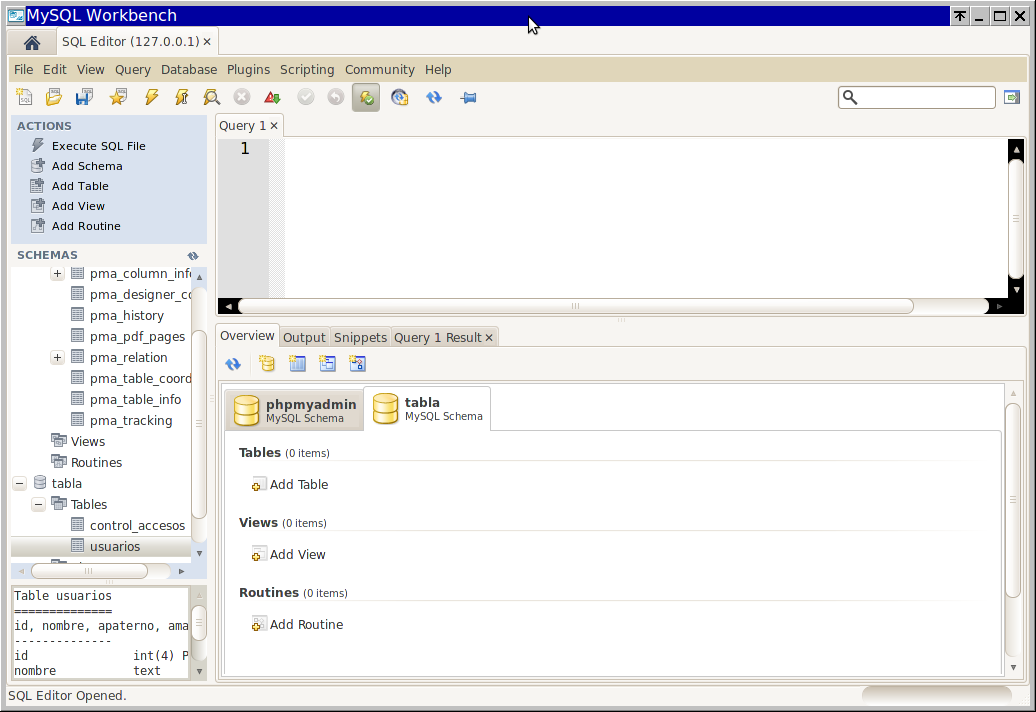Click Add Routine in Actions panel
Viewport: 1036px width, 712px height.
(86, 226)
